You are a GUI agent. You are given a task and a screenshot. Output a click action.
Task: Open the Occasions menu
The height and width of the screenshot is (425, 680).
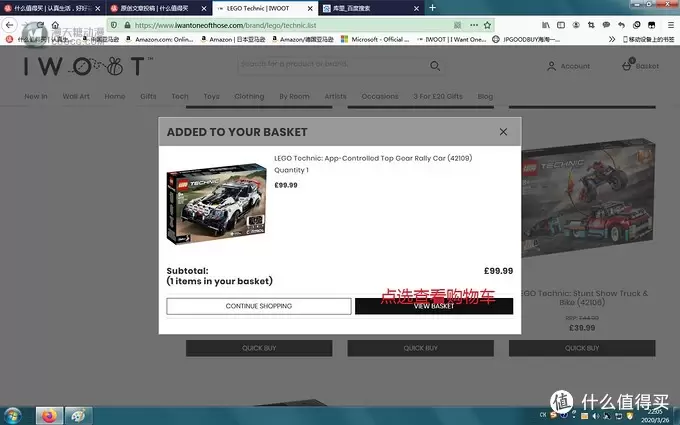(x=380, y=96)
